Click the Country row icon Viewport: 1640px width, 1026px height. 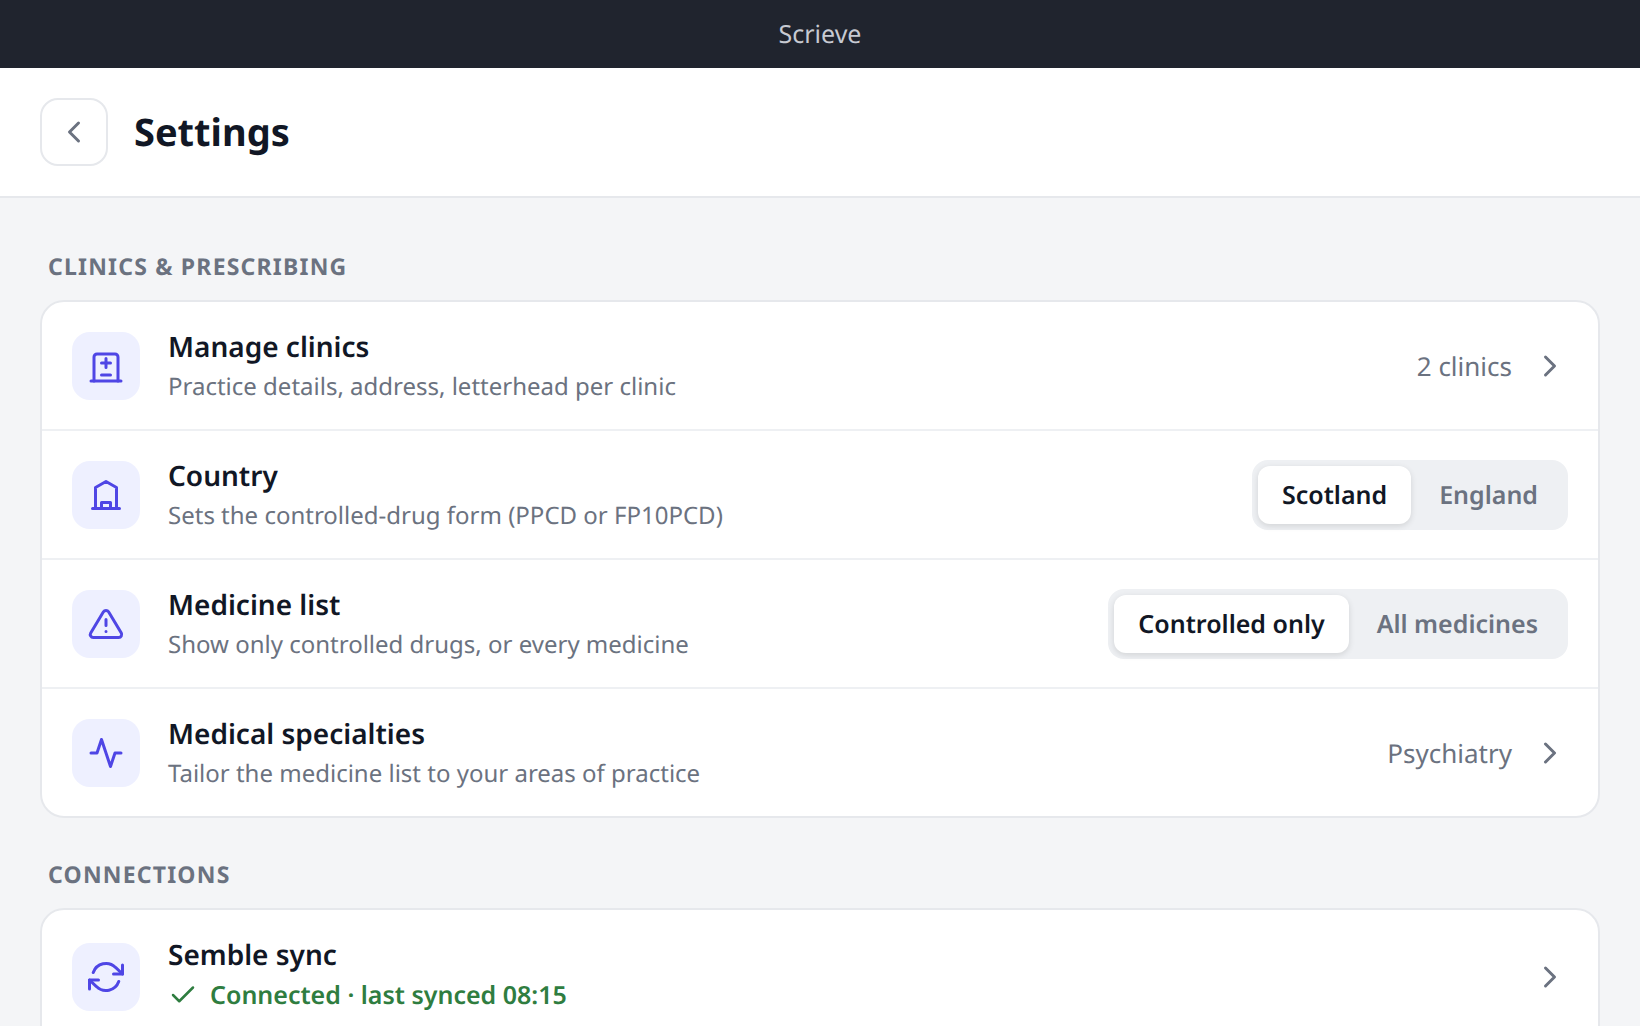(106, 495)
